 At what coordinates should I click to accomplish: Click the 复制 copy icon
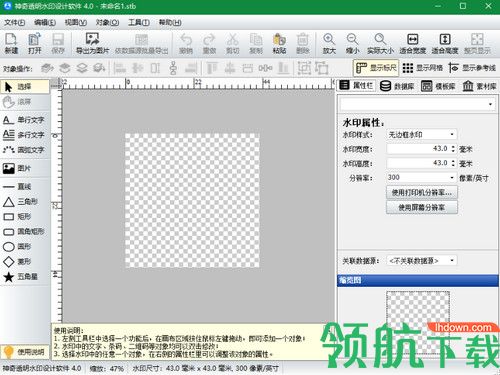point(256,43)
